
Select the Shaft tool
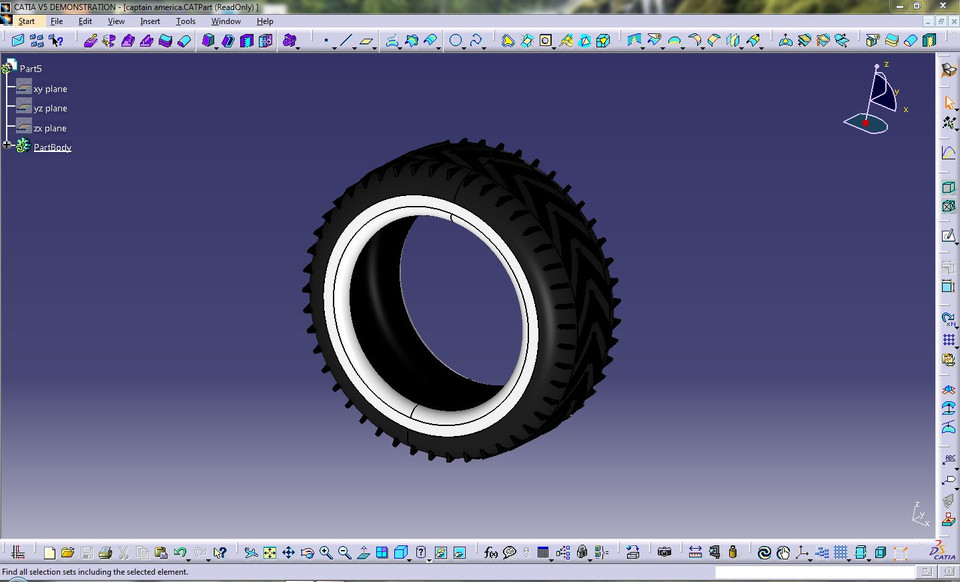[245, 41]
